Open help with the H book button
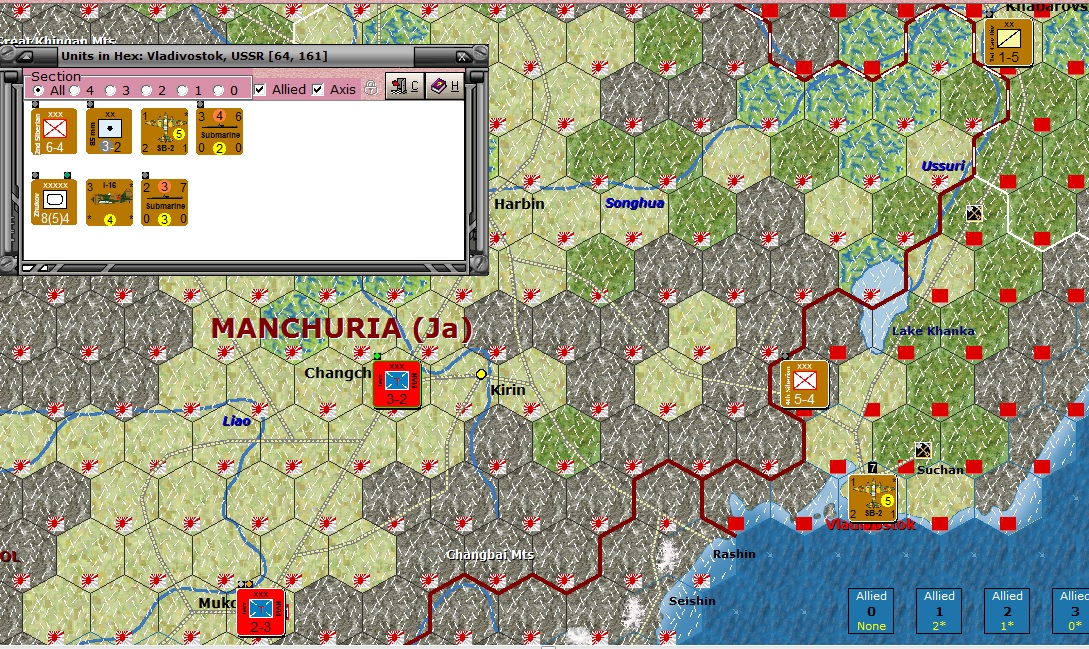 pos(444,86)
